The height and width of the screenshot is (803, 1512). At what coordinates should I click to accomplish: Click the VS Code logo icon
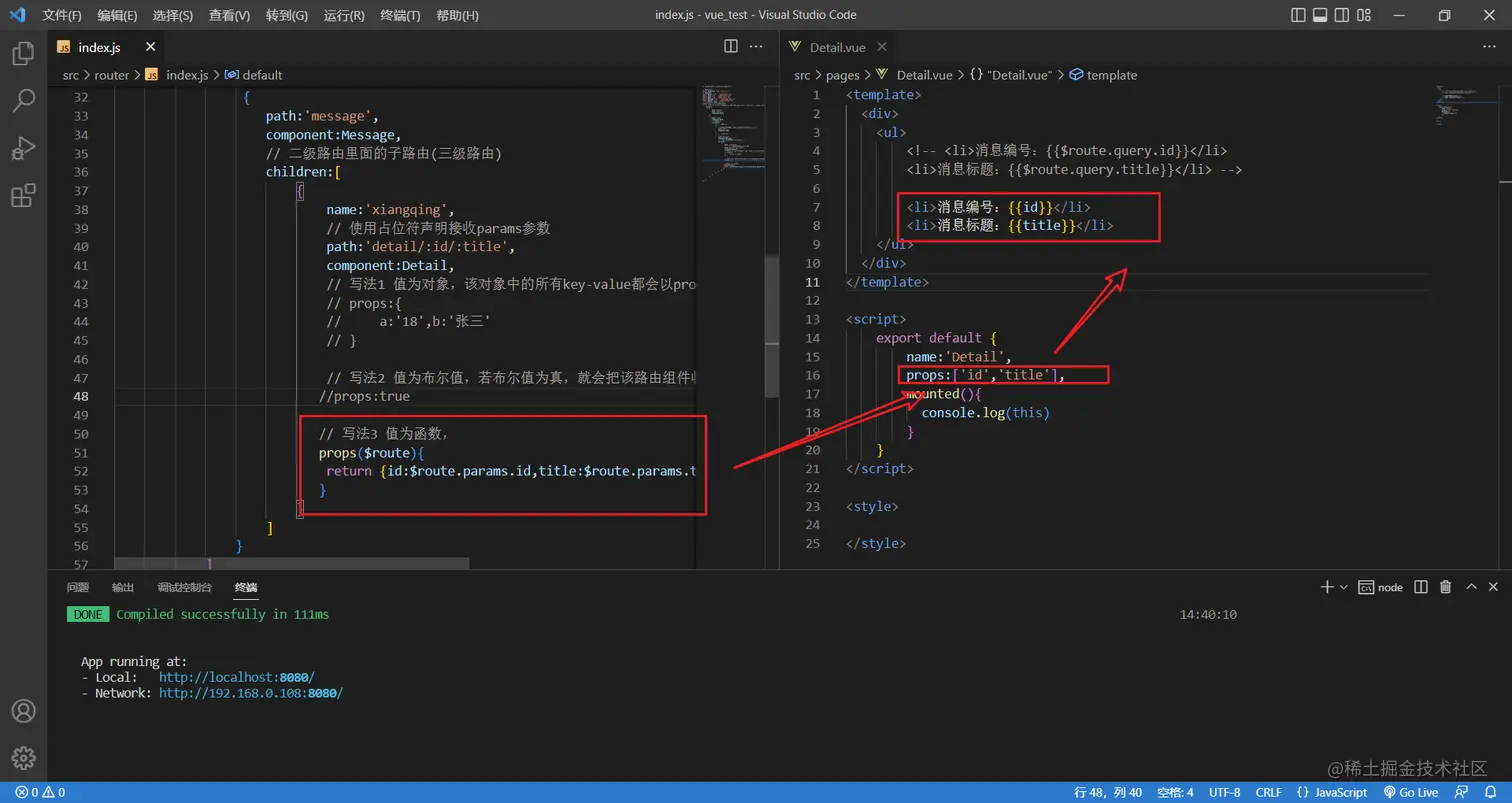pyautogui.click(x=18, y=15)
